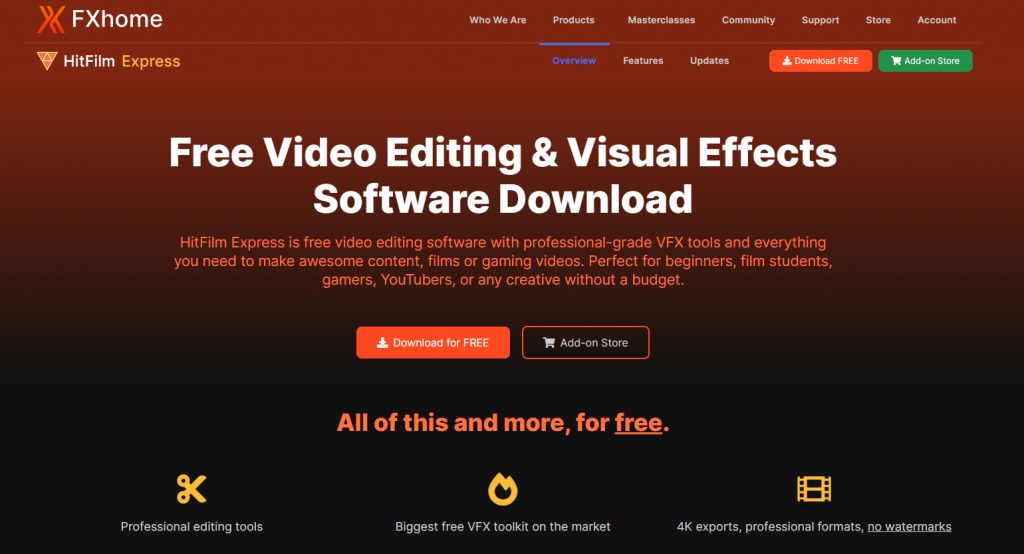Image resolution: width=1024 pixels, height=554 pixels.
Task: Switch to the Updates tab
Action: (709, 61)
